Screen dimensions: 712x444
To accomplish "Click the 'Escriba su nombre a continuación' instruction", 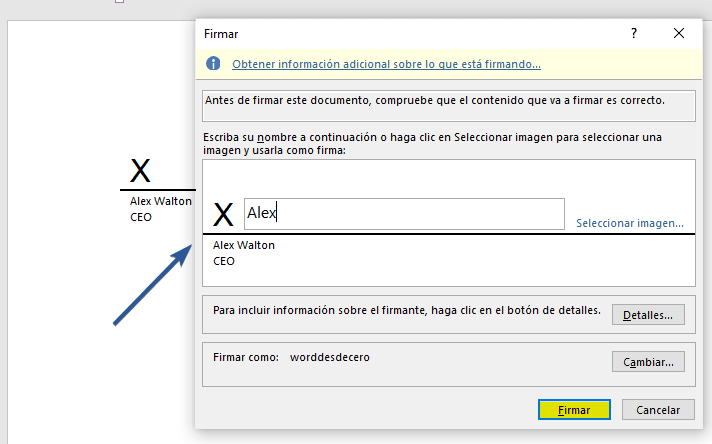I will pyautogui.click(x=432, y=143).
